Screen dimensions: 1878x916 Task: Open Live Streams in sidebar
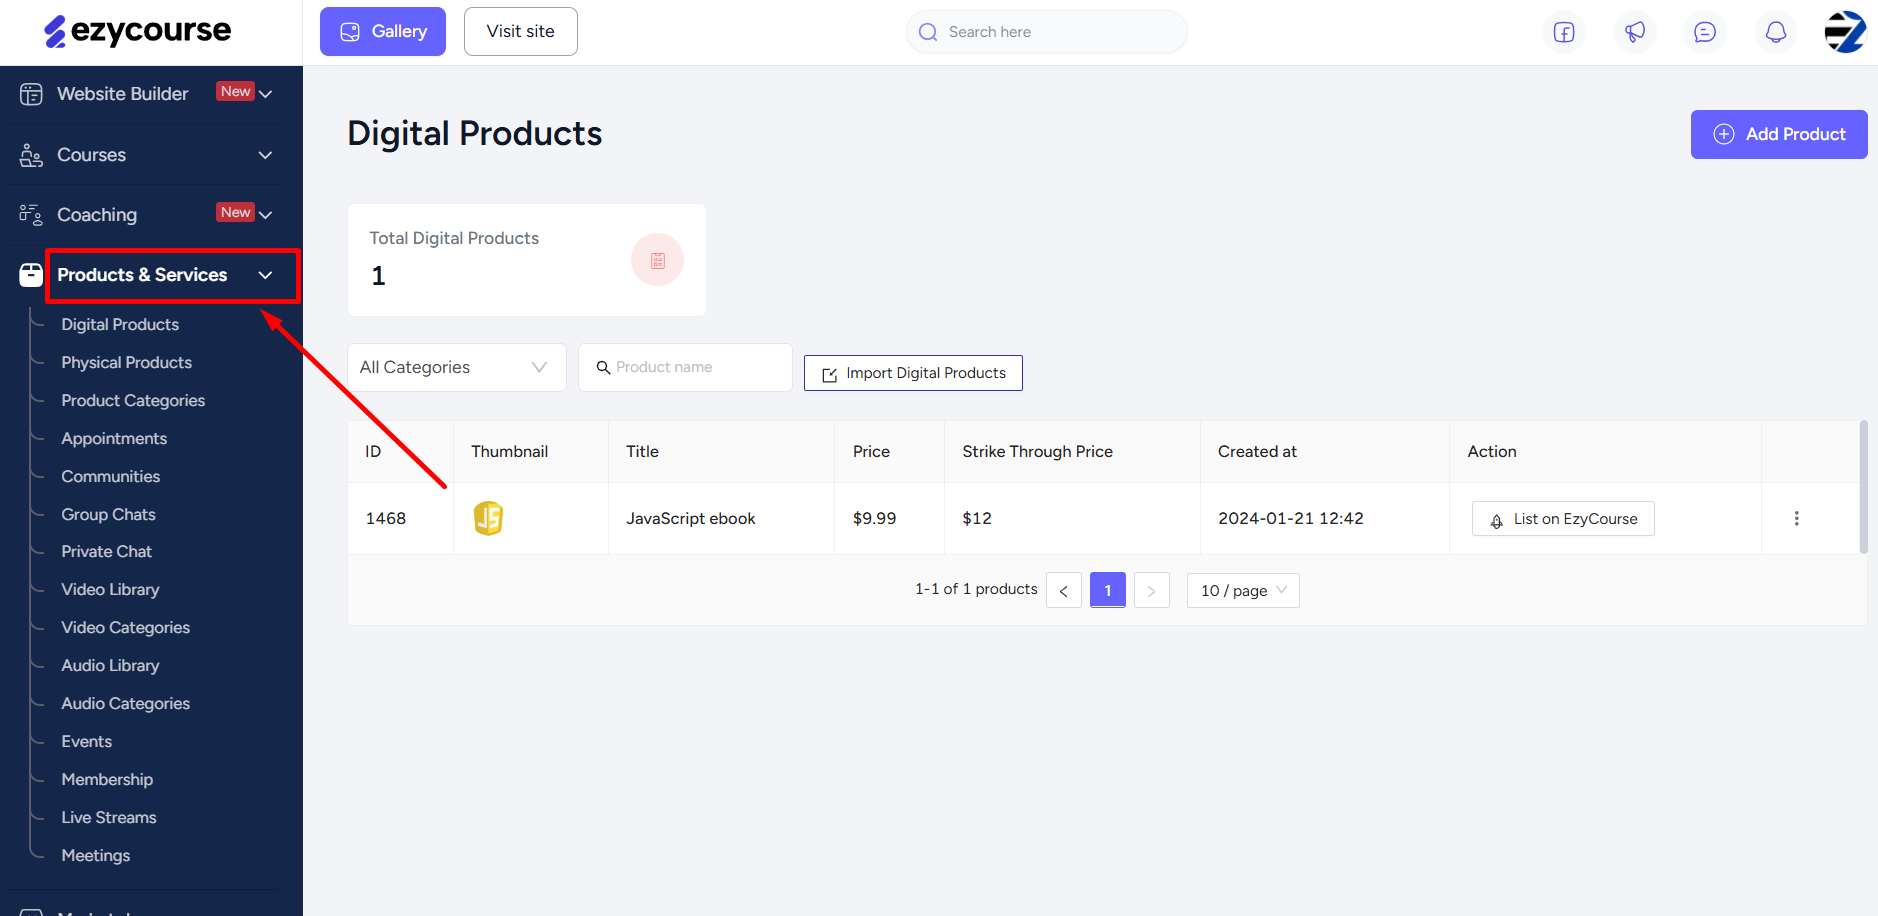pos(108,817)
